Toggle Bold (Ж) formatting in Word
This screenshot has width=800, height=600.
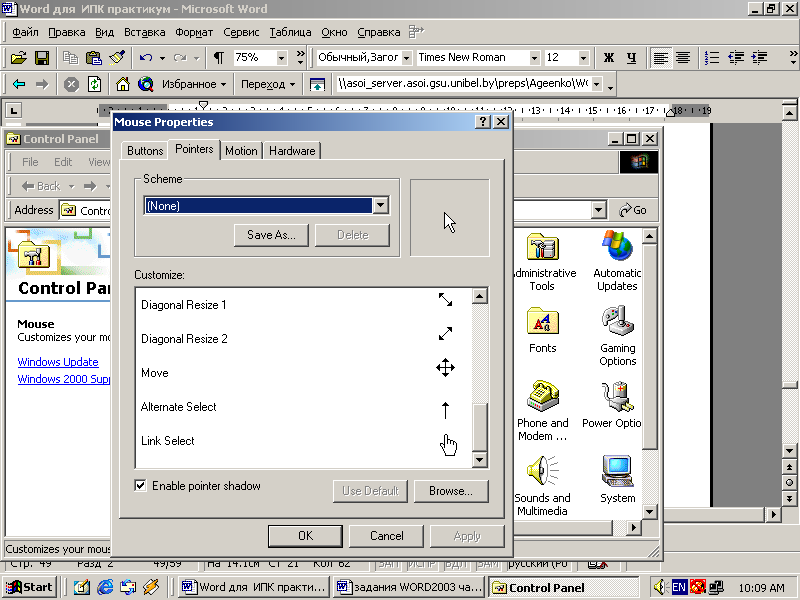[x=608, y=58]
